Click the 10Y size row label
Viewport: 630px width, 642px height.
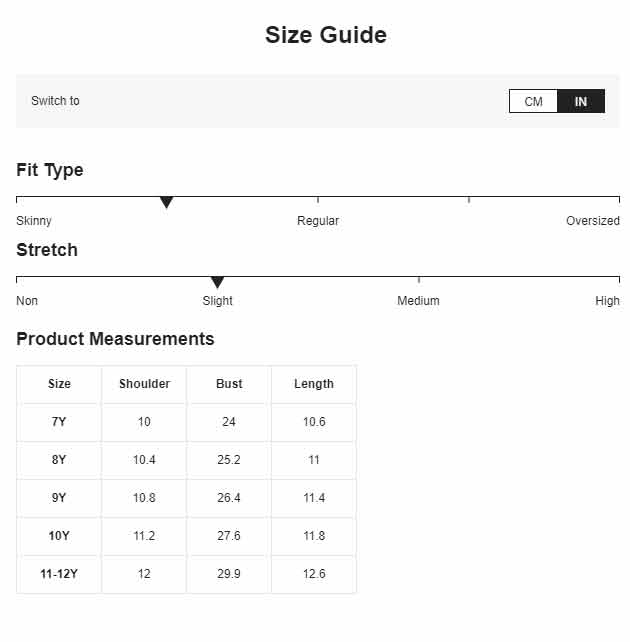pos(59,536)
